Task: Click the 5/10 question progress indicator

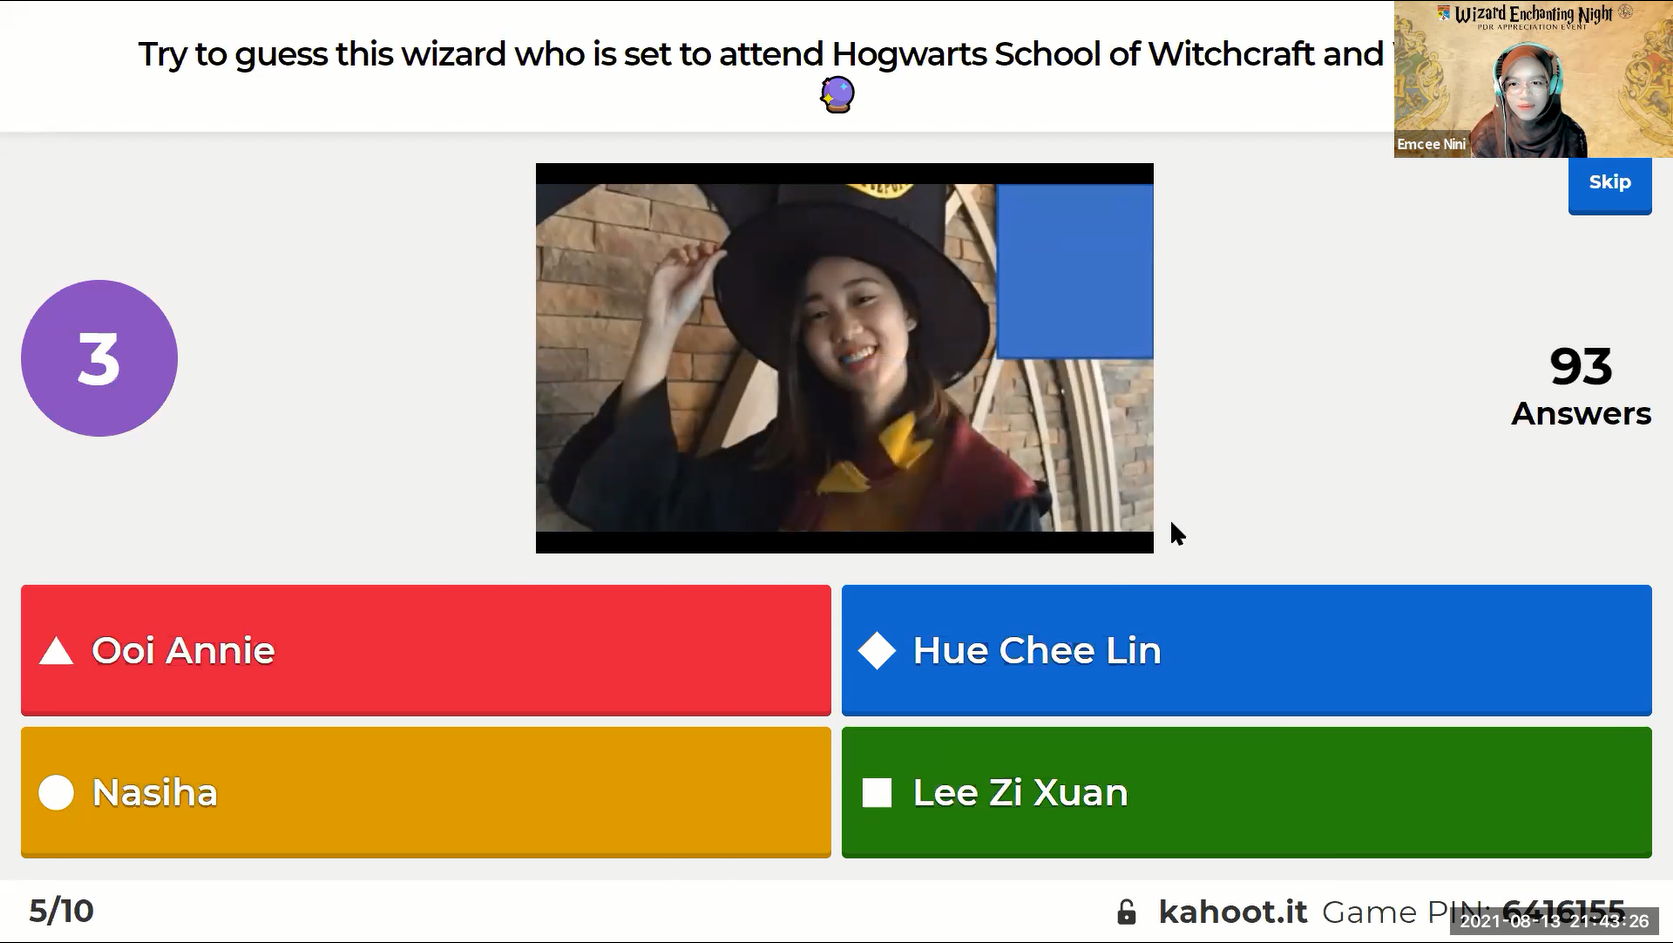Action: coord(61,911)
